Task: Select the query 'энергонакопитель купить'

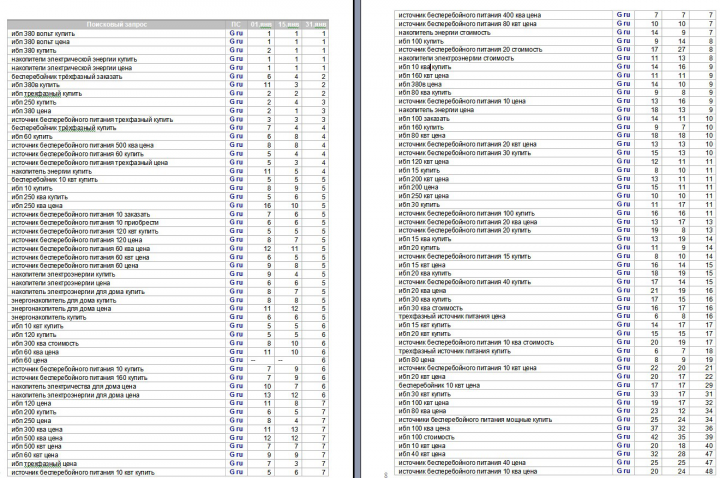Action: (x=49, y=317)
